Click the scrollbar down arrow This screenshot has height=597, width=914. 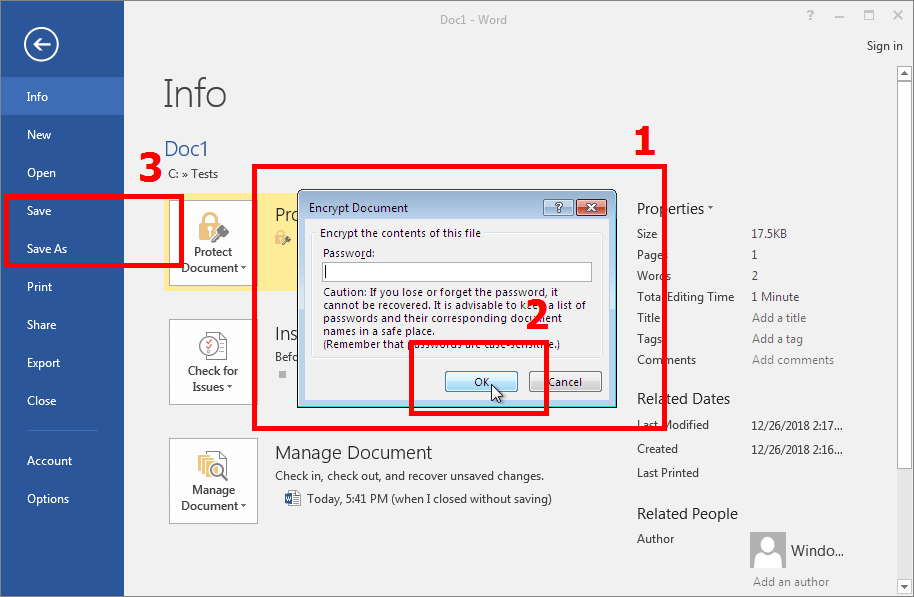tap(904, 587)
